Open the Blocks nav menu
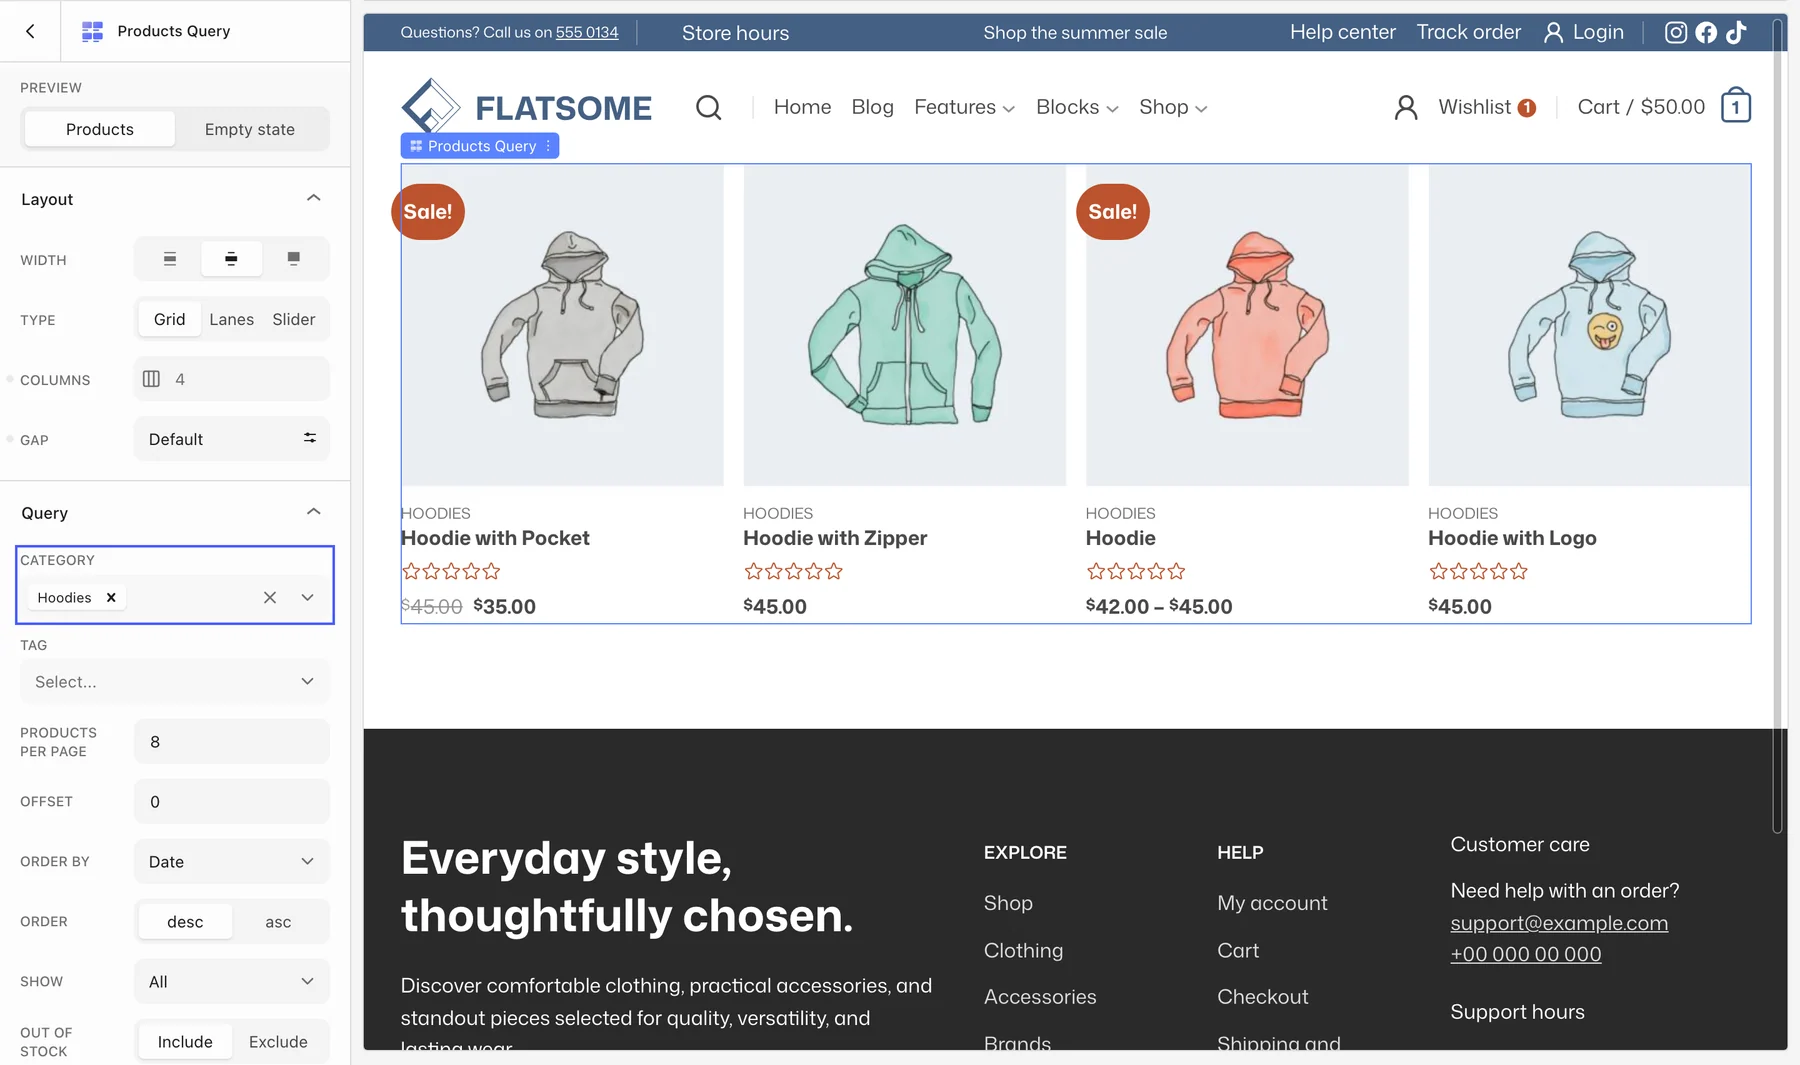1800x1065 pixels. point(1077,107)
